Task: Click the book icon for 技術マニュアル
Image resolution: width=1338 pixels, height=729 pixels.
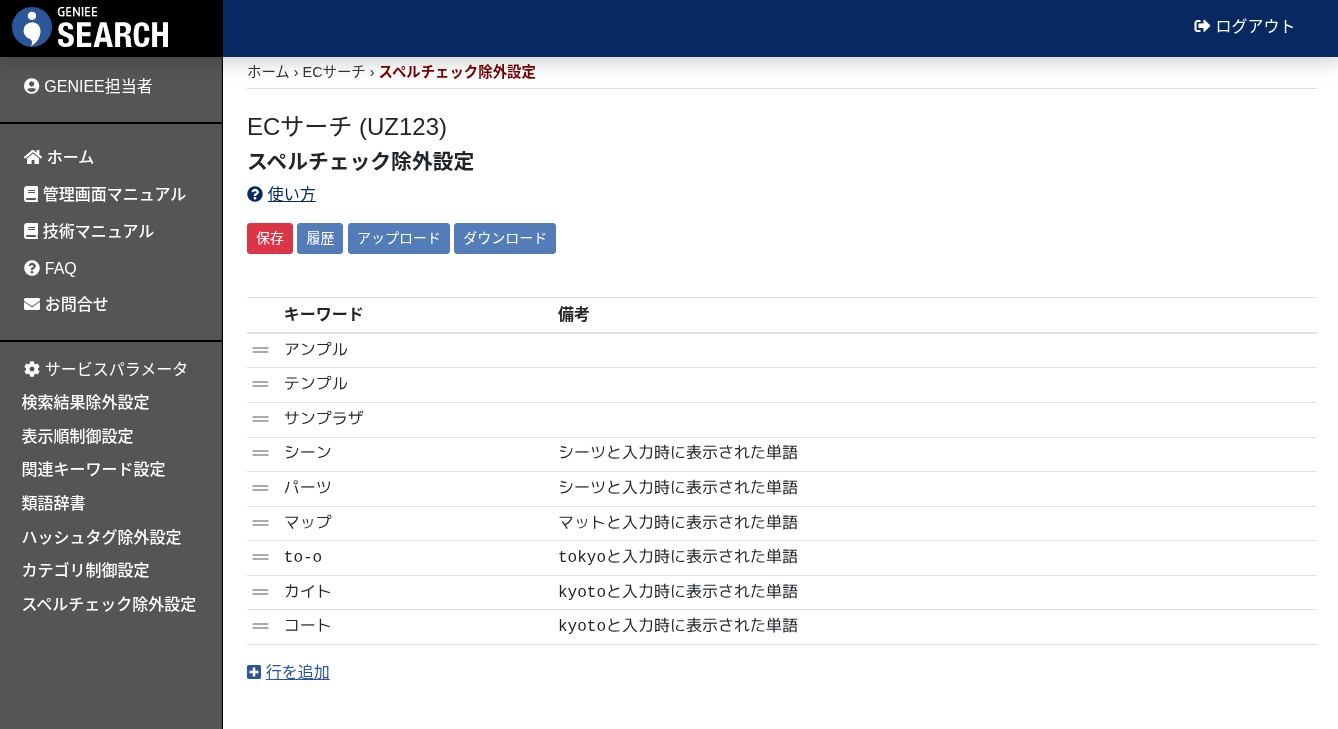Action: pos(31,231)
